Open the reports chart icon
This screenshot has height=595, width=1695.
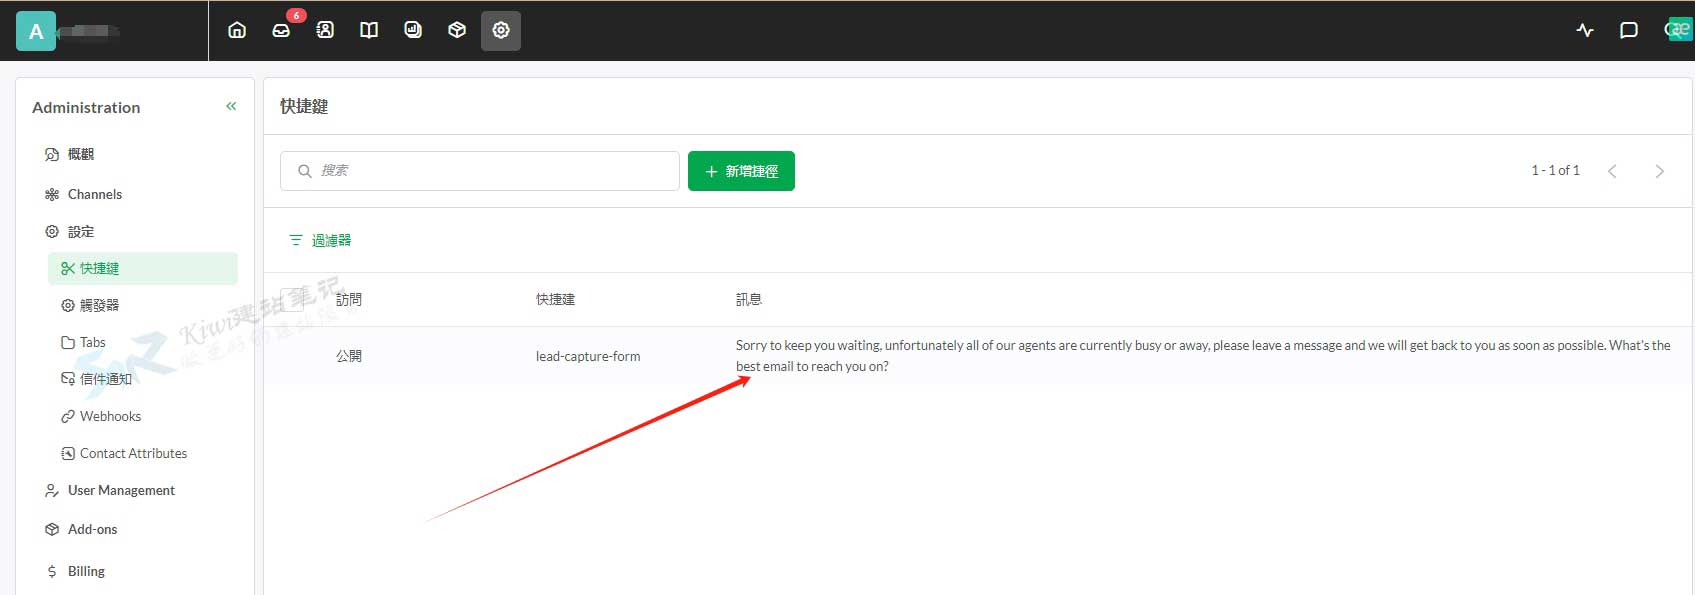(413, 30)
